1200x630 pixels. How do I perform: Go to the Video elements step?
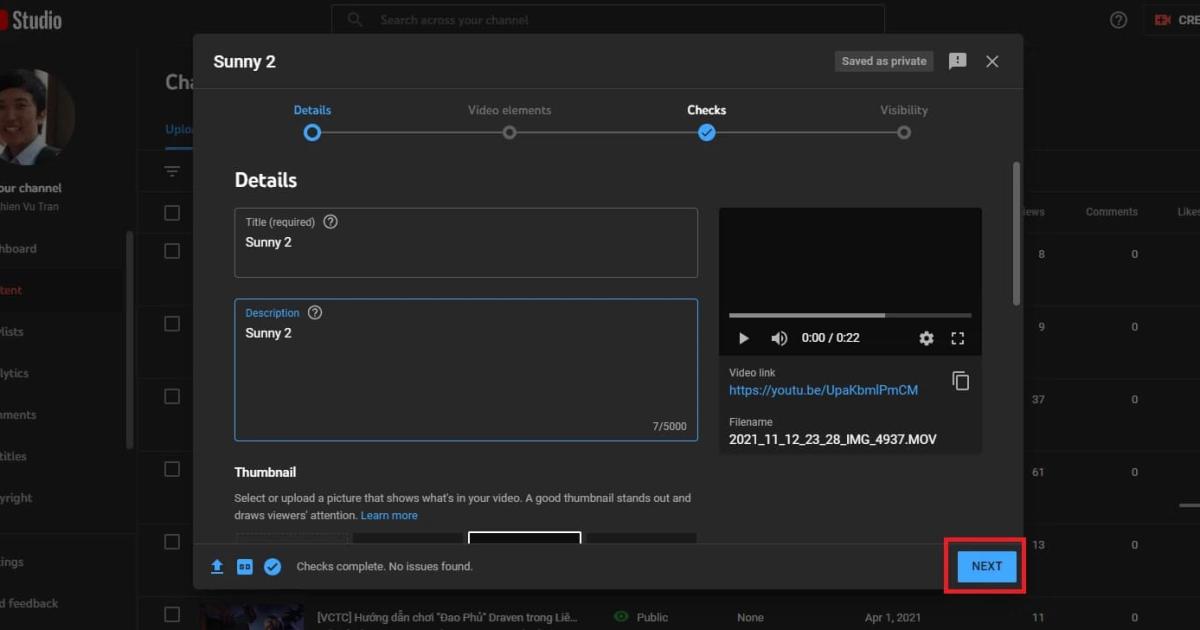pos(509,132)
